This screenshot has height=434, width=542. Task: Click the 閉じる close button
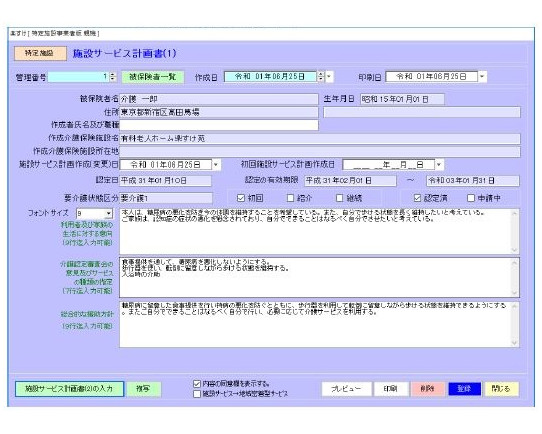[x=501, y=389]
